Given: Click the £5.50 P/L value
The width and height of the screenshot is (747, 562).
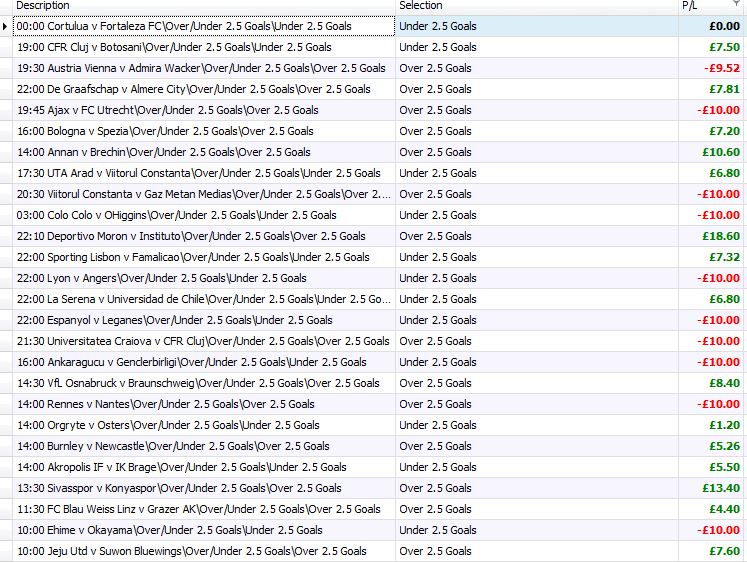Looking at the screenshot, I should point(724,467).
